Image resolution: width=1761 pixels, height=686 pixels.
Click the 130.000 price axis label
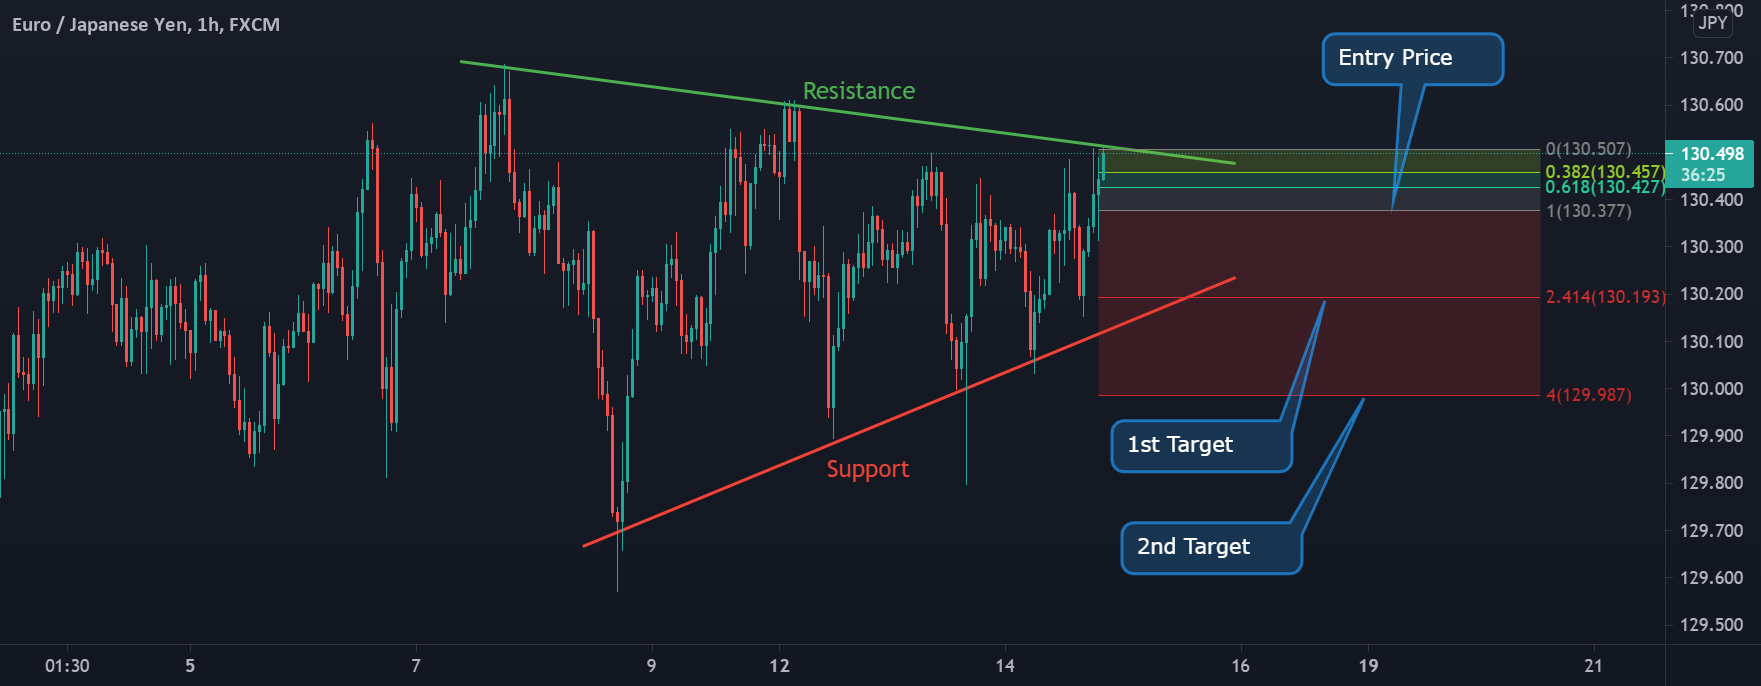[1712, 389]
